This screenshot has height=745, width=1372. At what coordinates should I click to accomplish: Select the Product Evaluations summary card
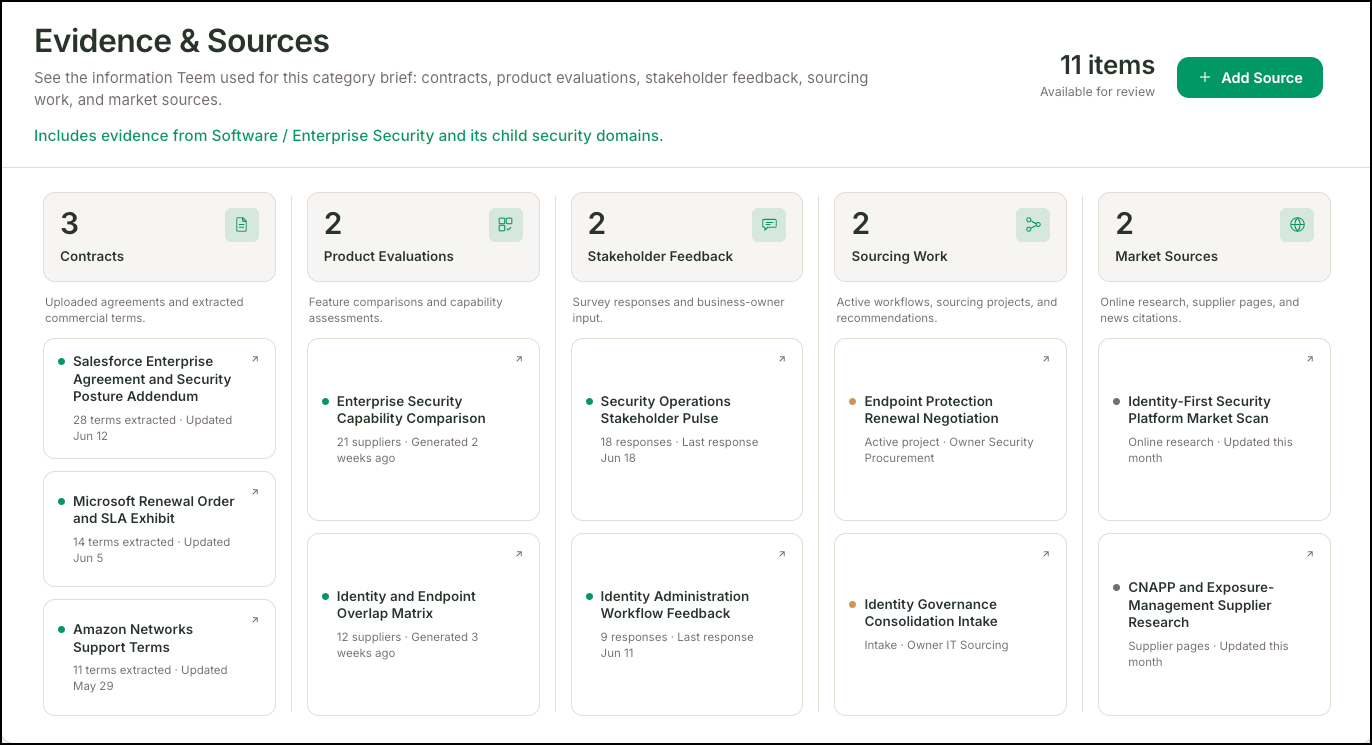point(423,237)
